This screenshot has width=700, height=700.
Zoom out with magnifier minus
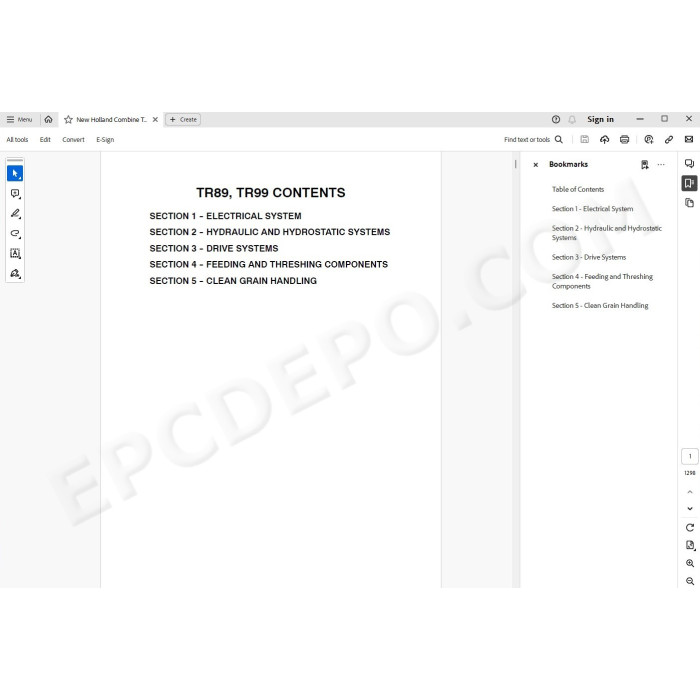pyautogui.click(x=690, y=581)
